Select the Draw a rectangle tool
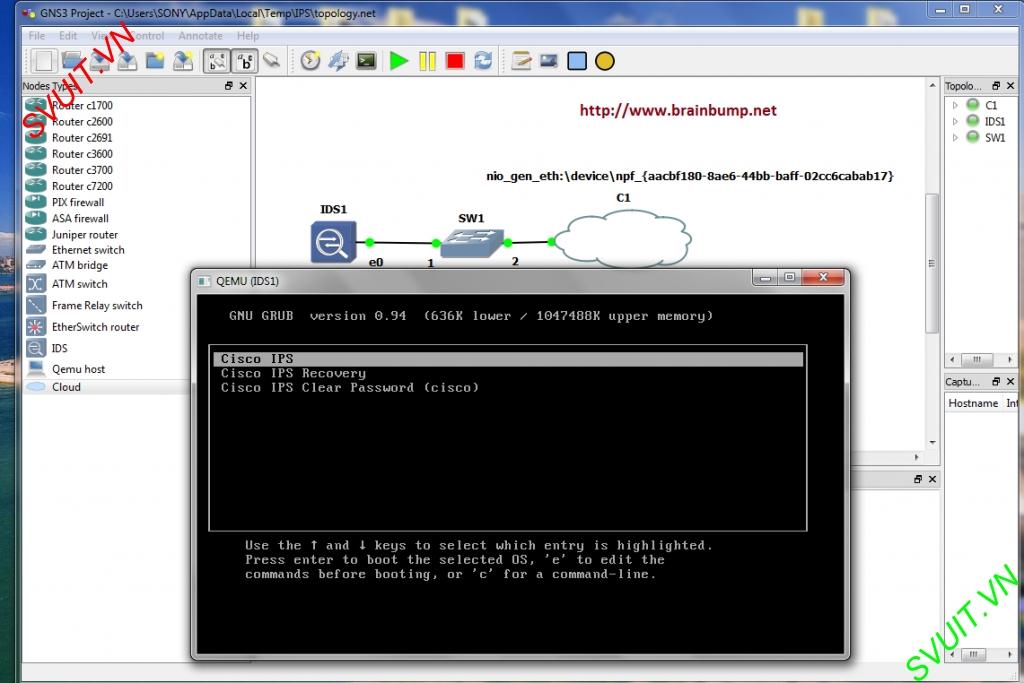This screenshot has height=683, width=1024. coord(577,61)
